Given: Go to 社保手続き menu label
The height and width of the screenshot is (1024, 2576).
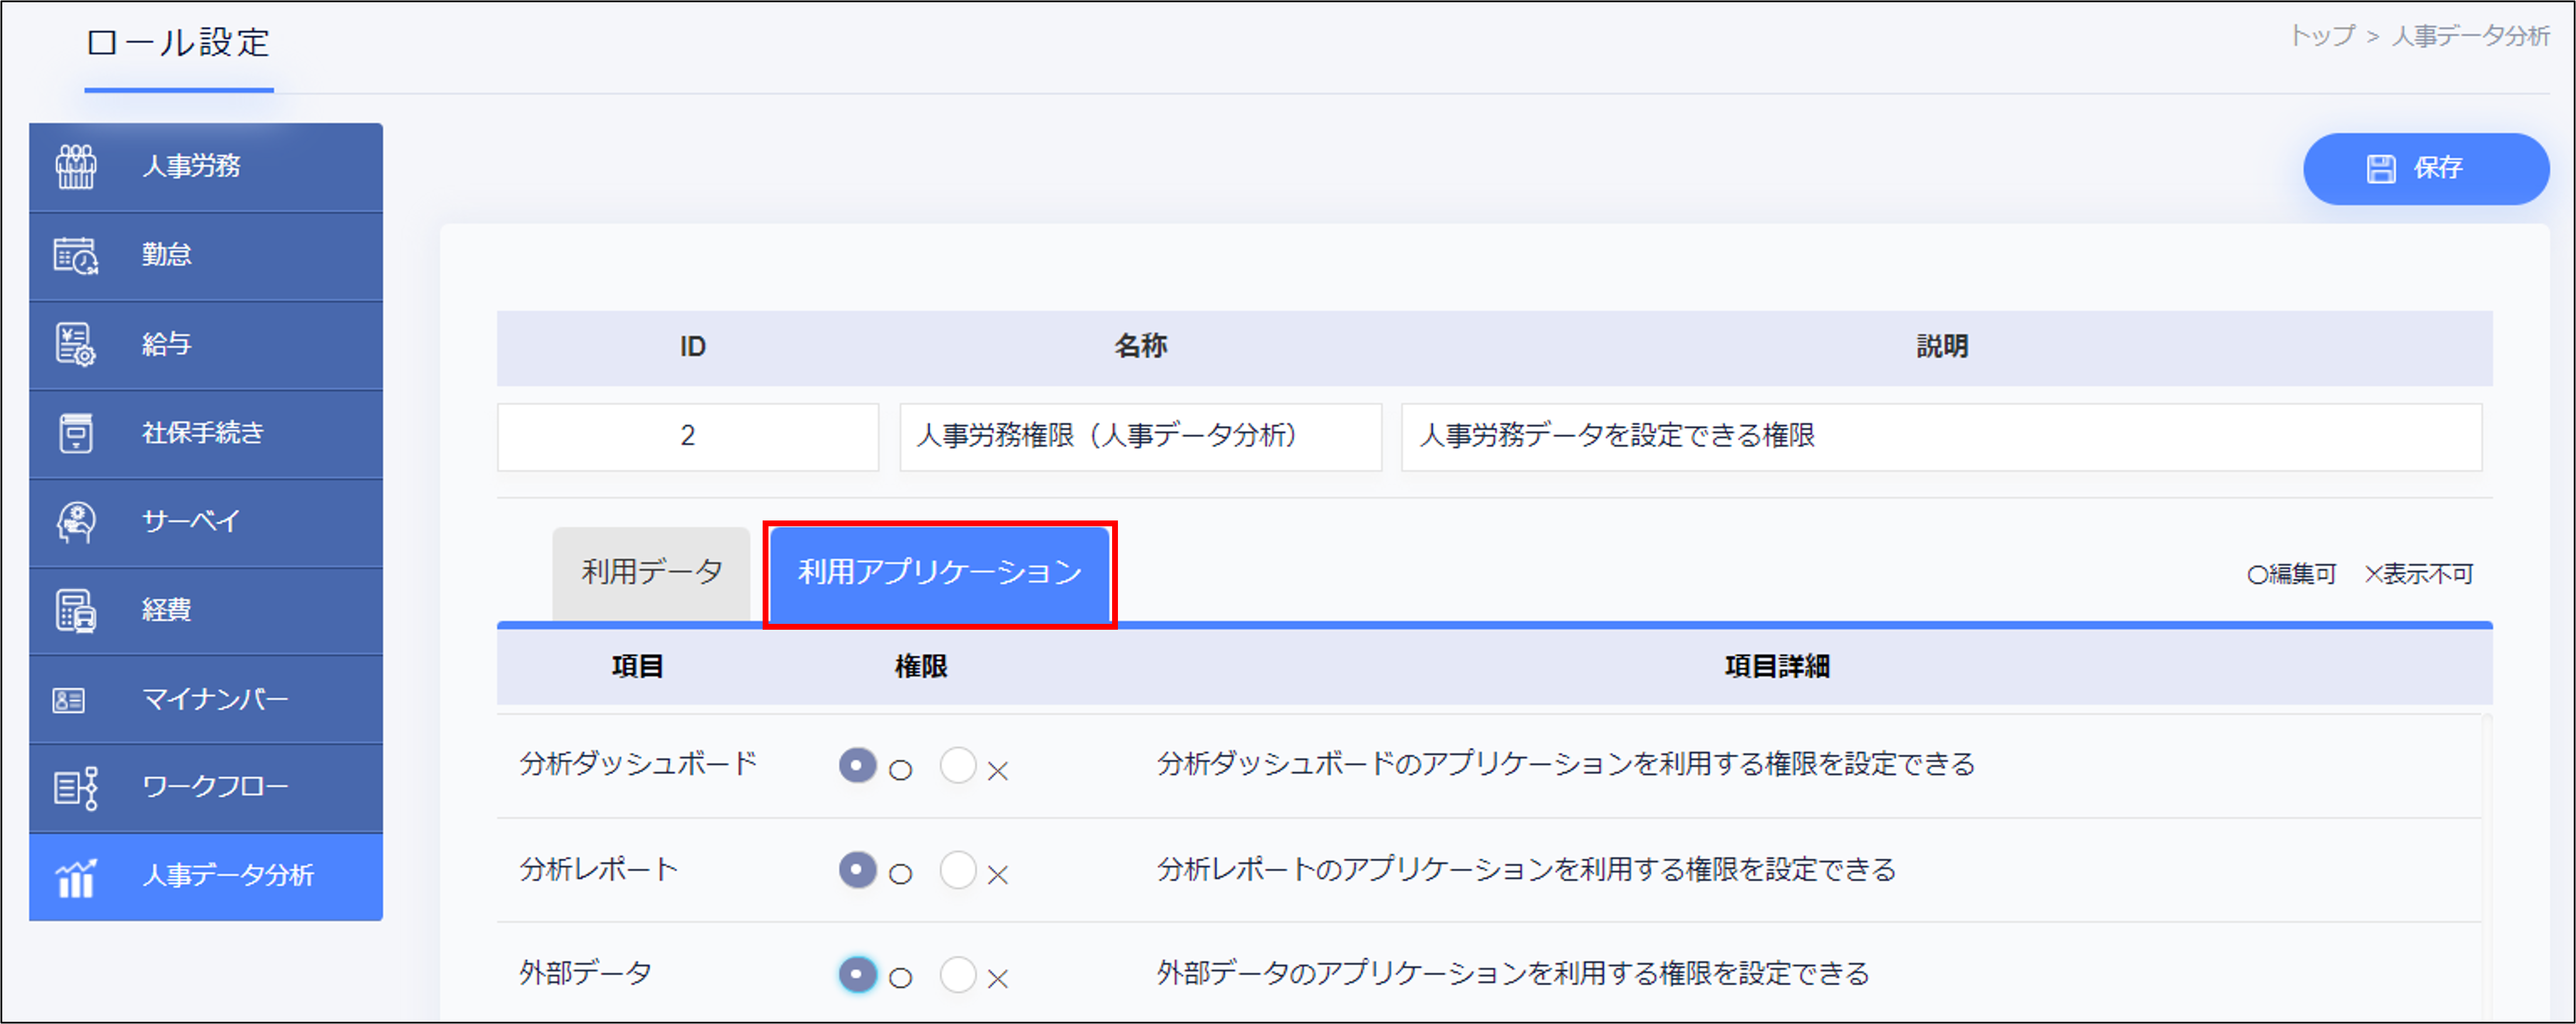Looking at the screenshot, I should [x=203, y=433].
